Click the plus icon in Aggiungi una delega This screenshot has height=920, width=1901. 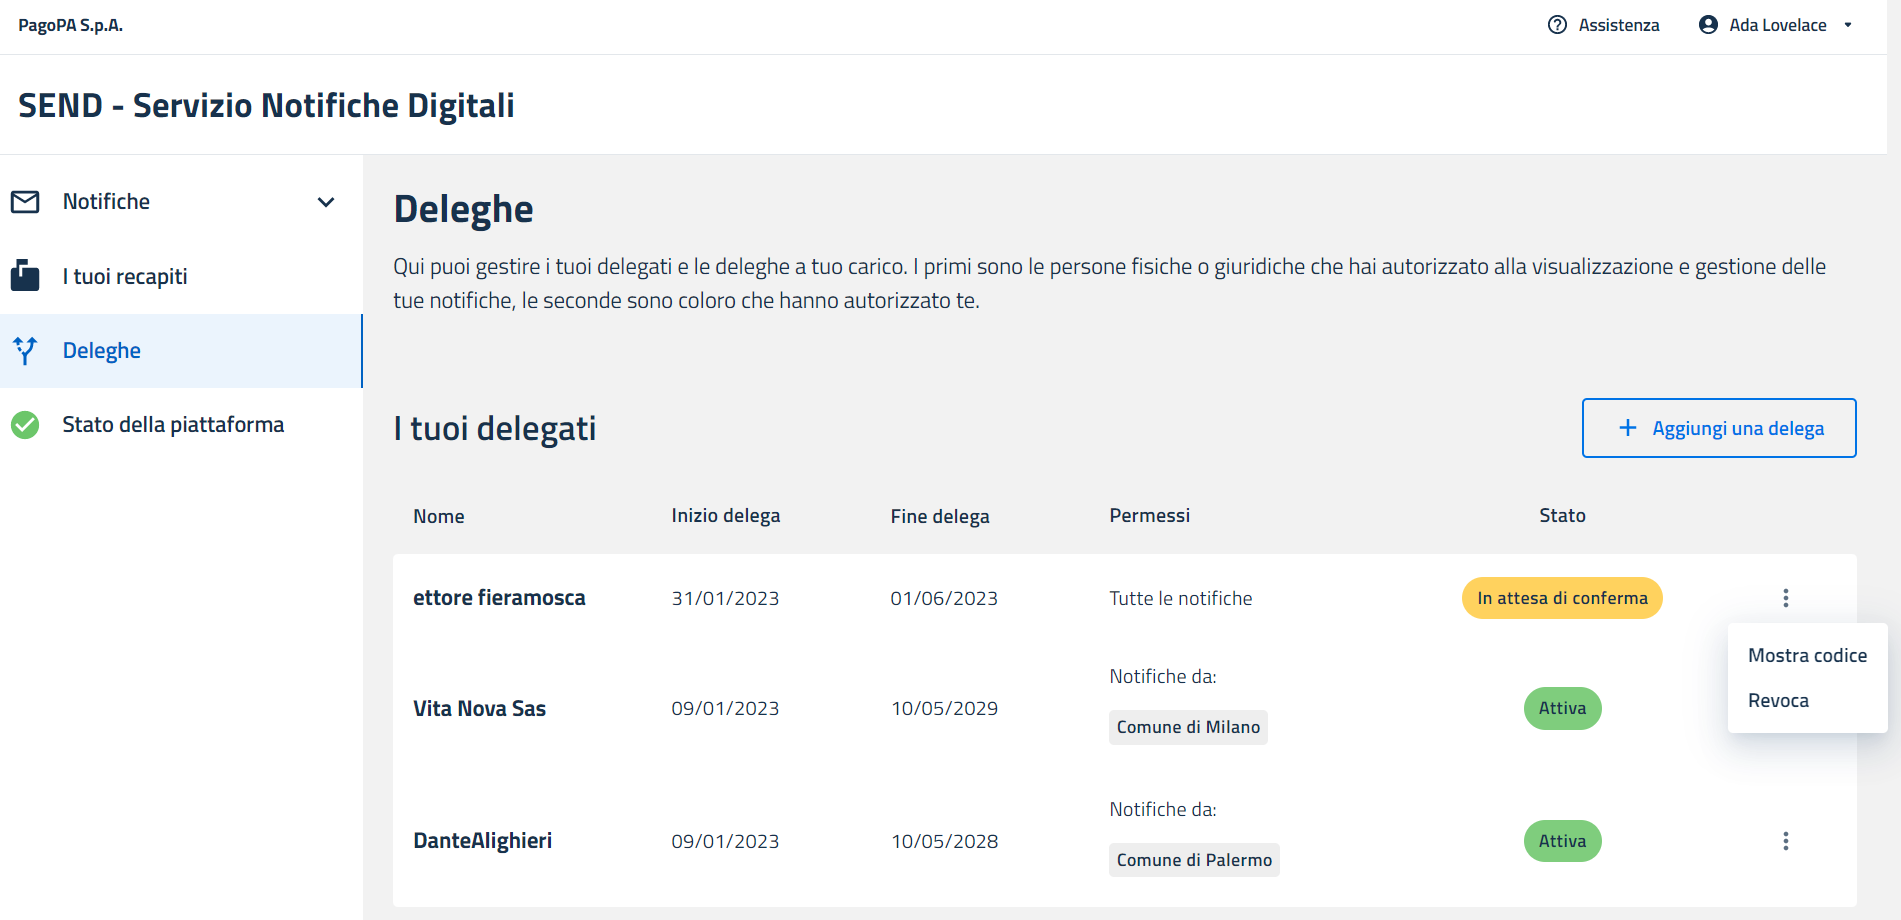(1628, 428)
